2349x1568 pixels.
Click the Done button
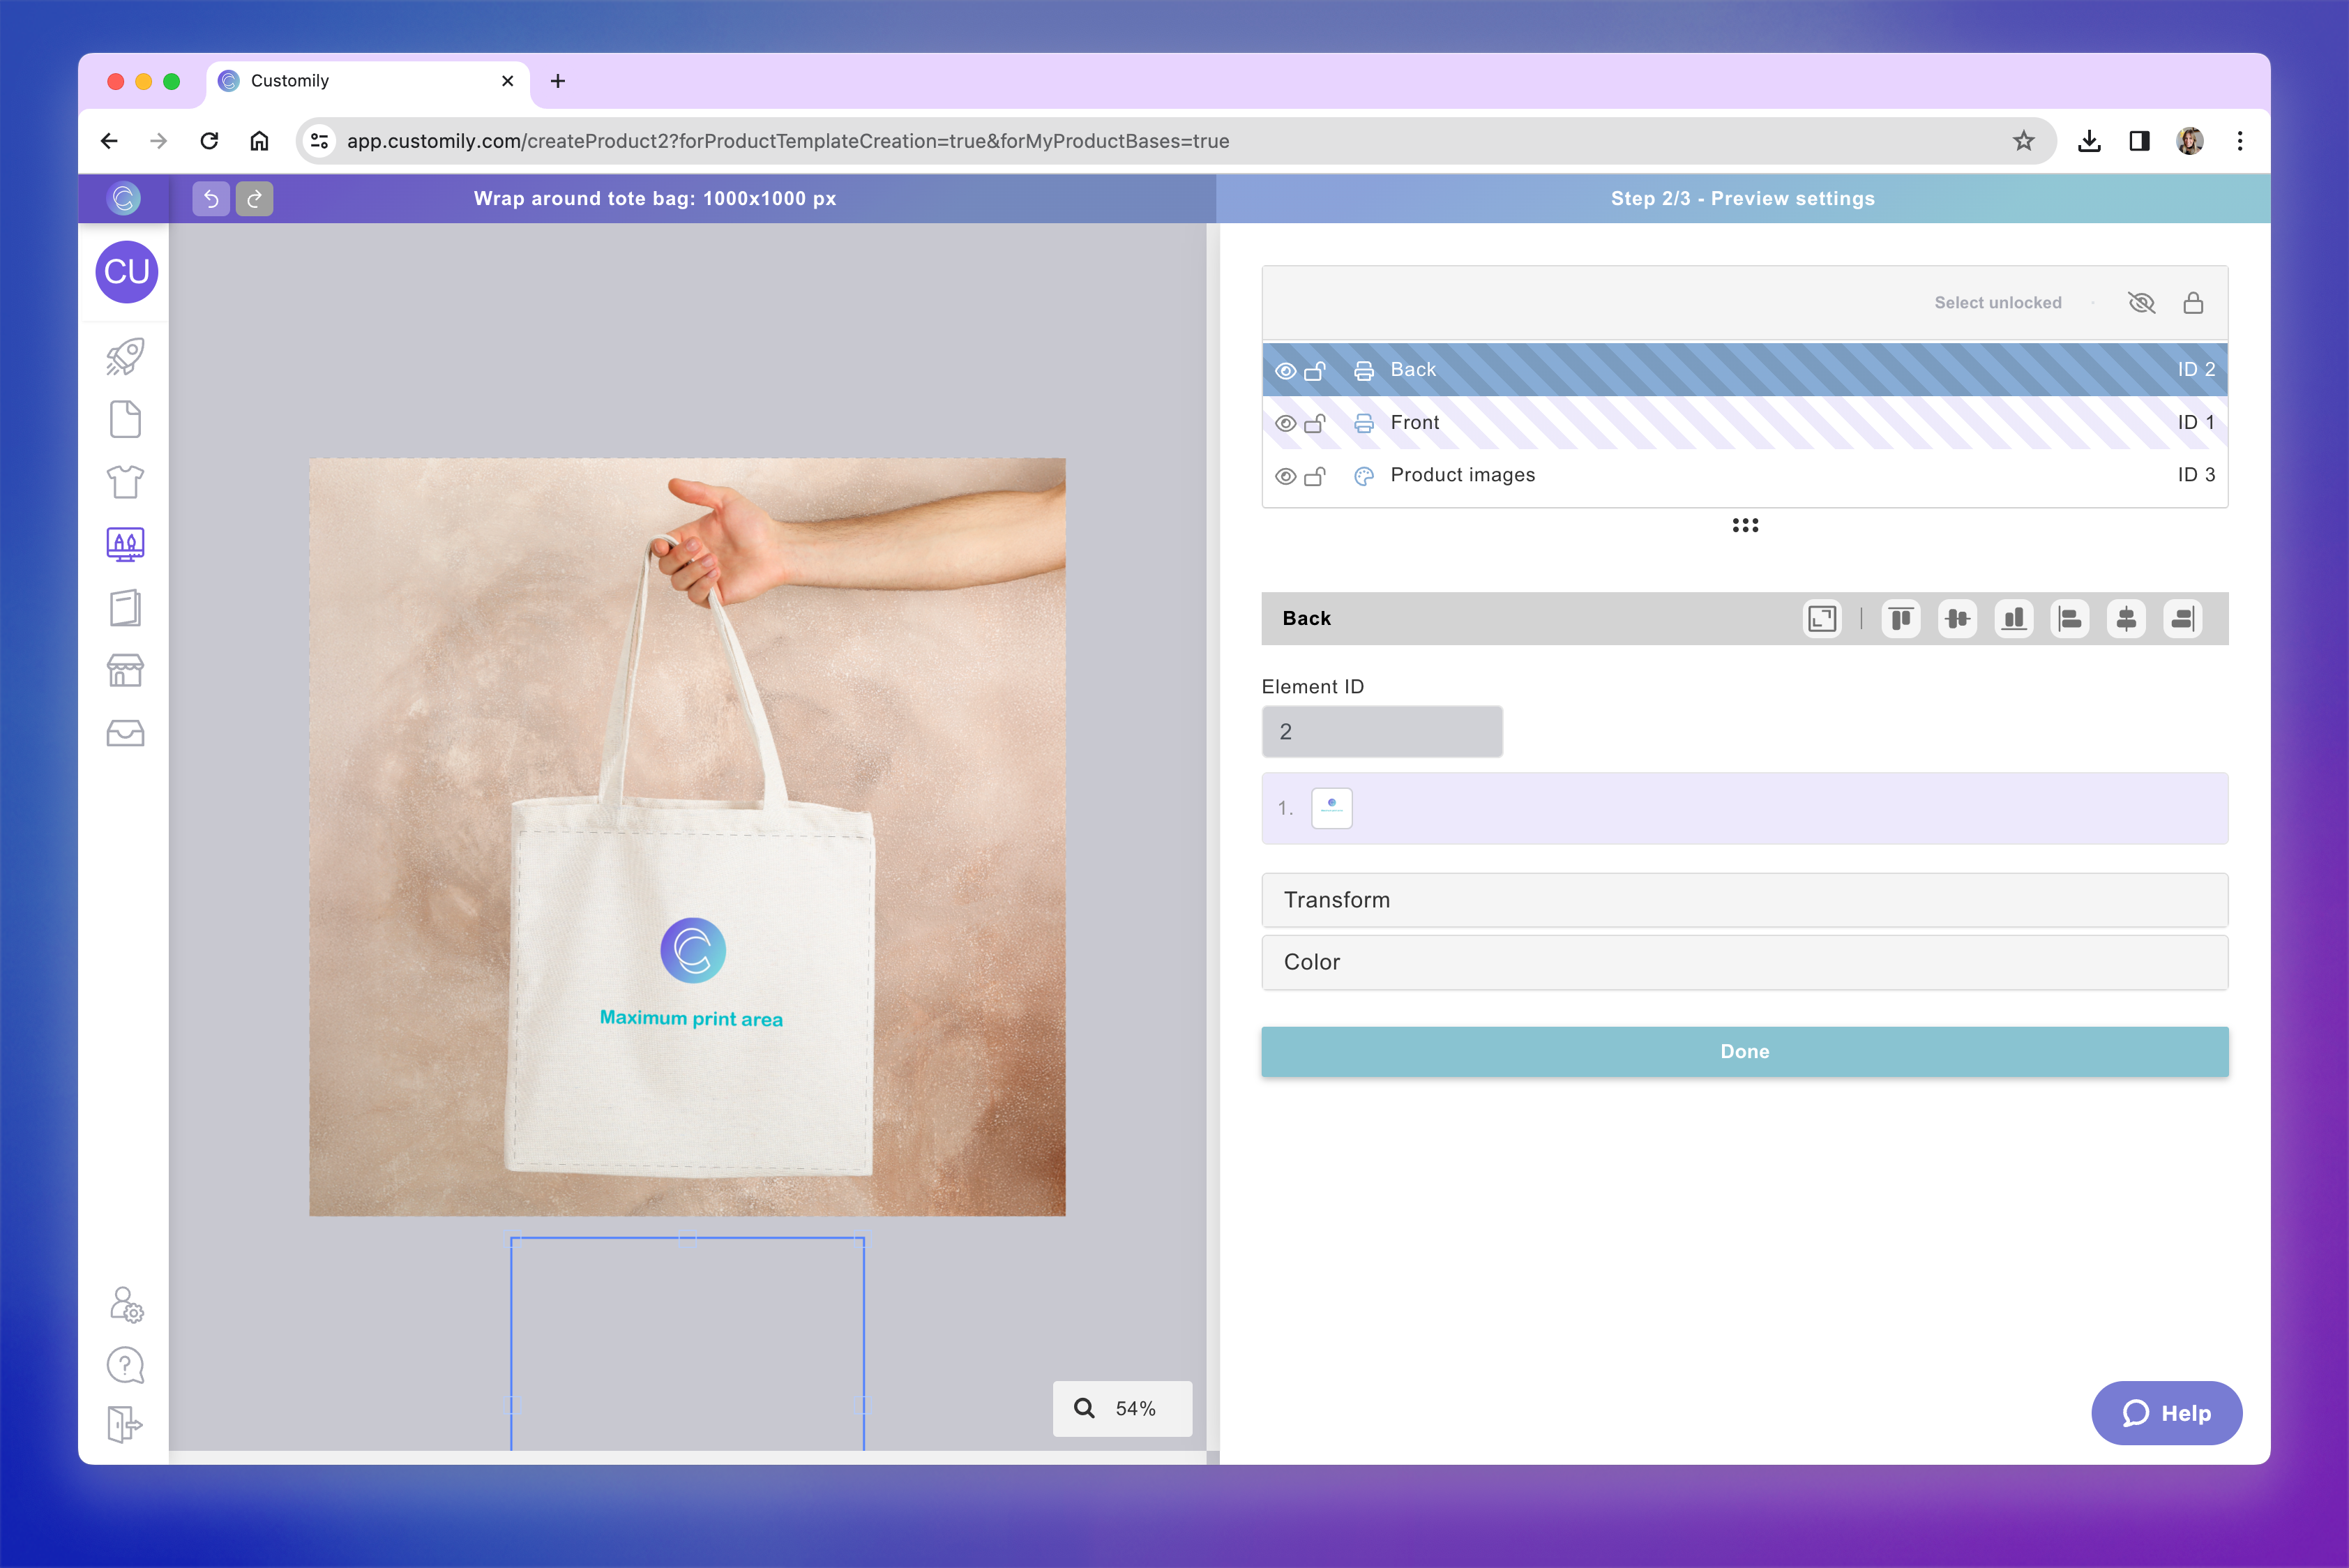(x=1744, y=1052)
